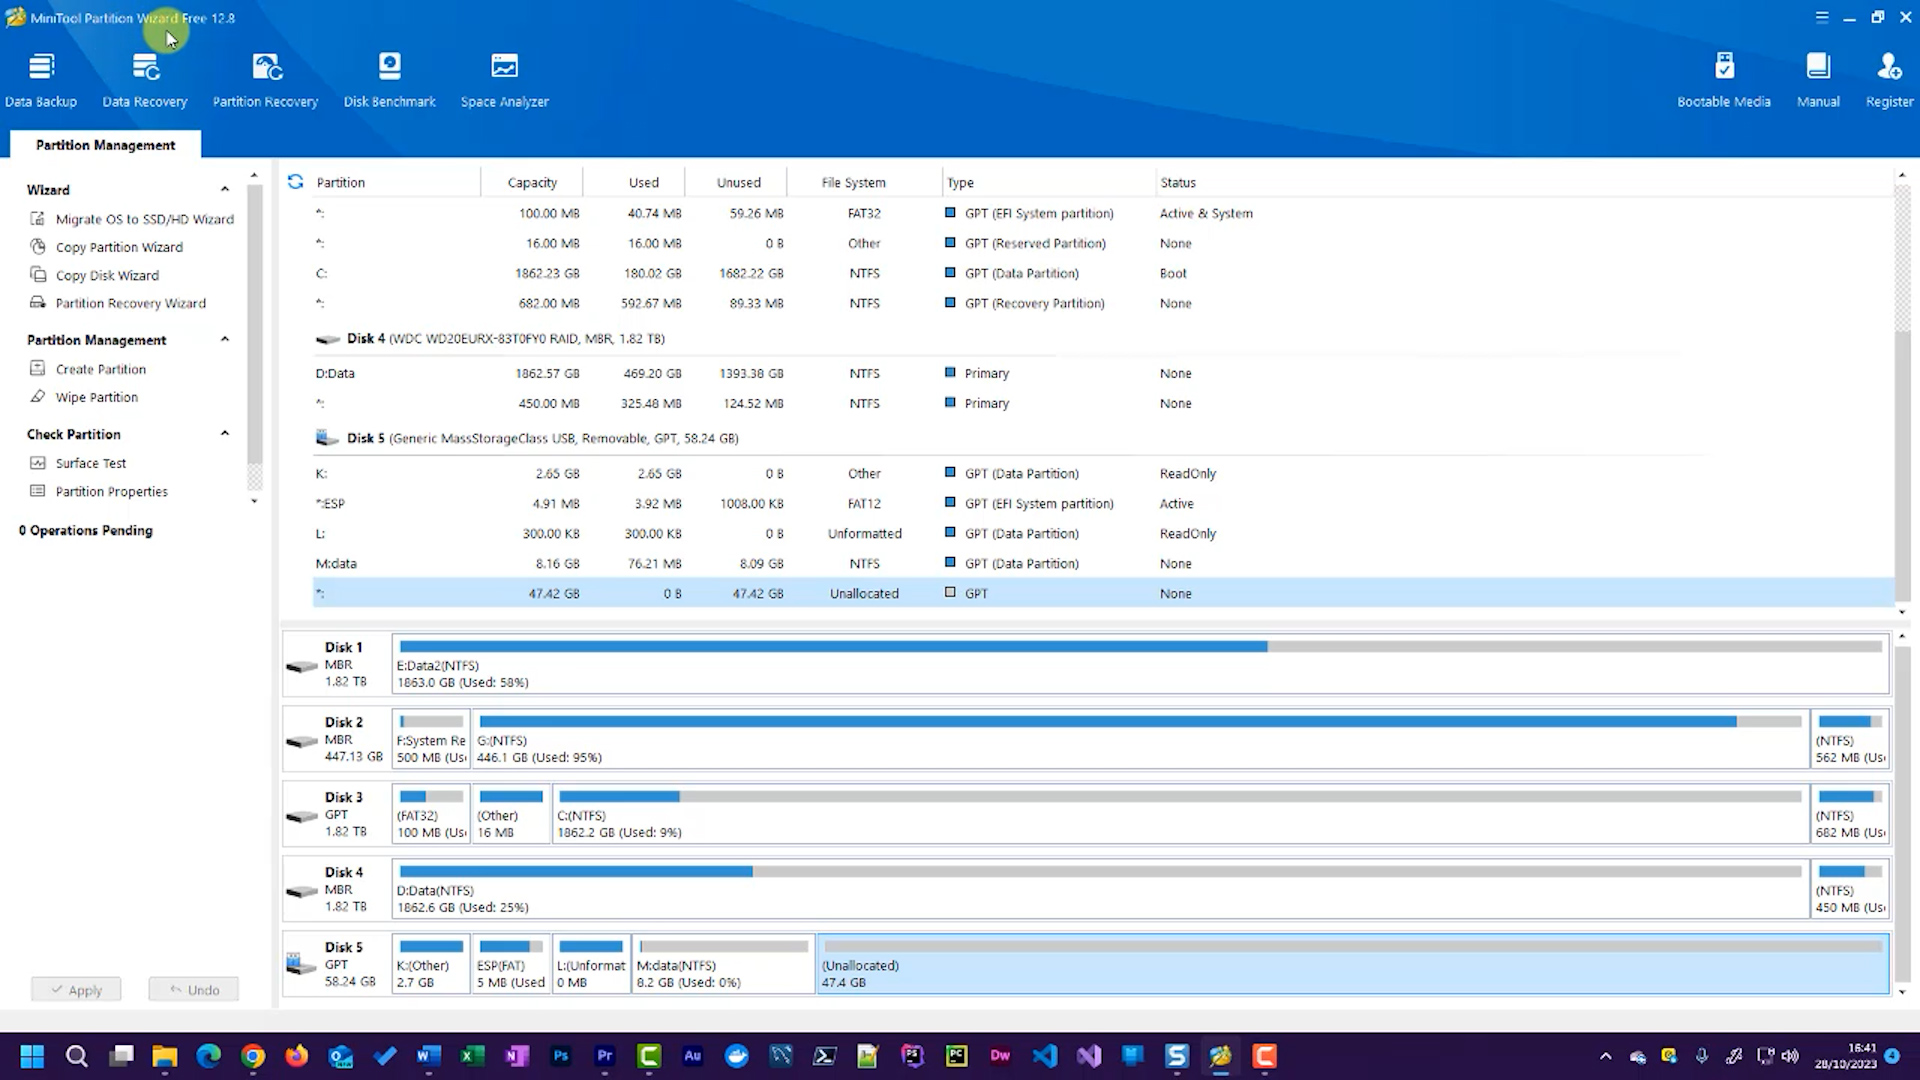Switch to the Partition Management tab

click(104, 144)
